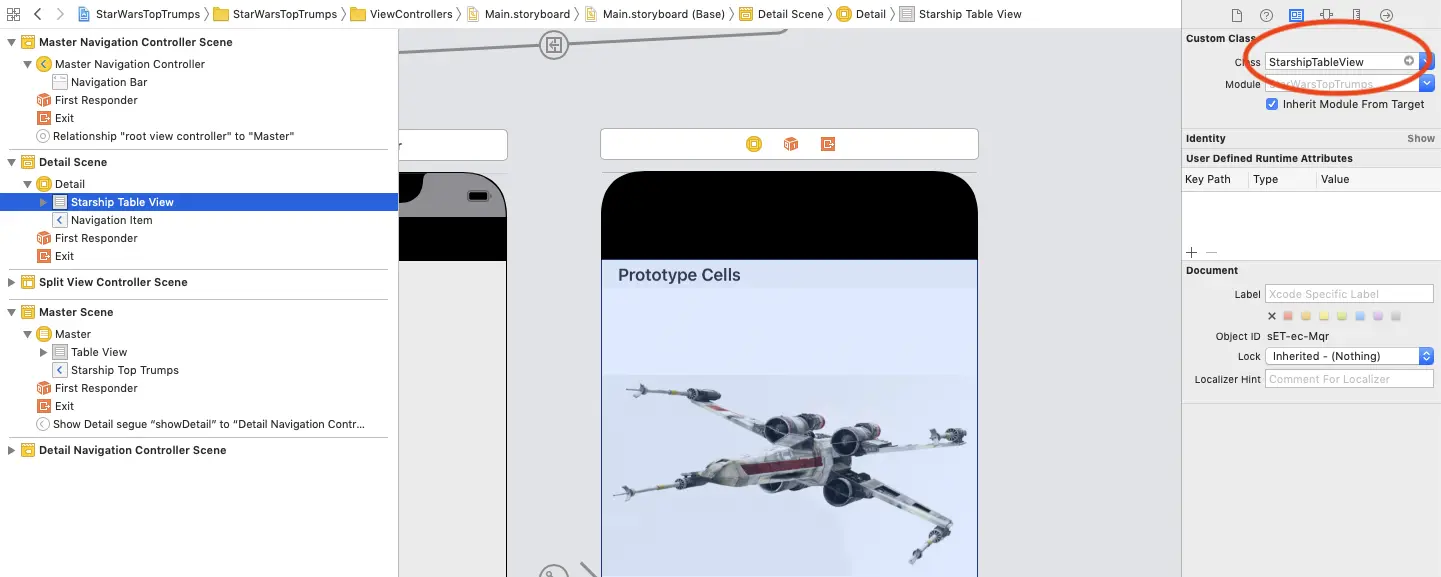Click Object ID value sET-ec-Mqr
The width and height of the screenshot is (1441, 577).
[x=1297, y=336]
